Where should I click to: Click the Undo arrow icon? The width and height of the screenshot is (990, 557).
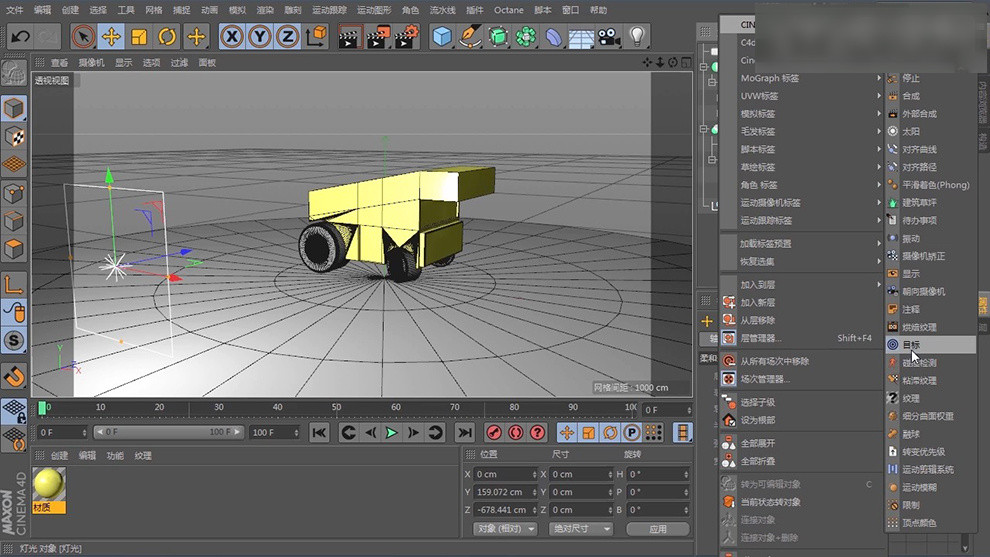click(19, 37)
